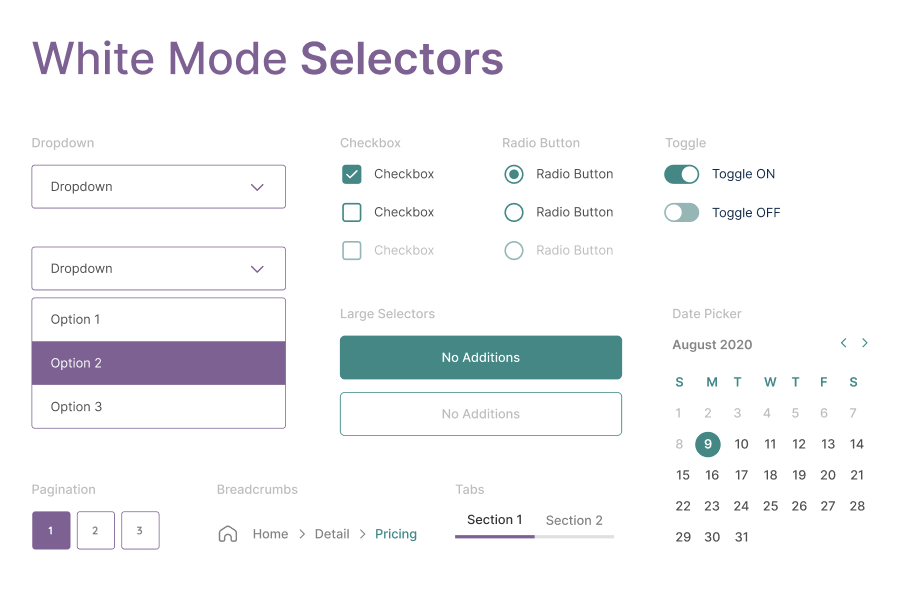Open the Pricing breadcrumb link
Screen dimensions: 902x608
(x=396, y=534)
